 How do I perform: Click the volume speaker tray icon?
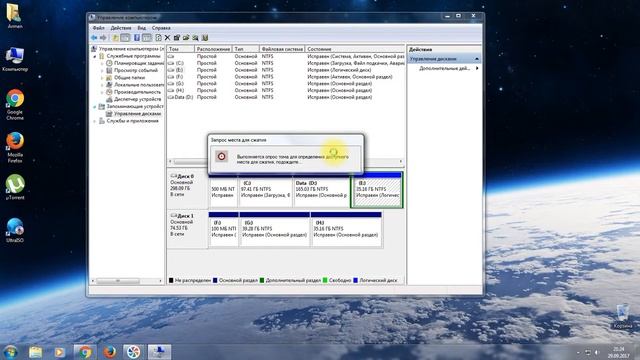596,352
